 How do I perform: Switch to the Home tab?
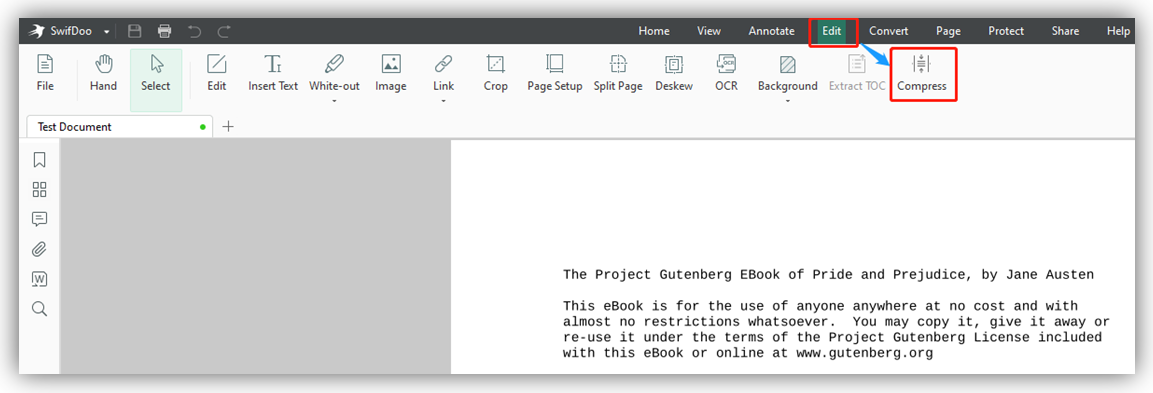click(x=654, y=31)
